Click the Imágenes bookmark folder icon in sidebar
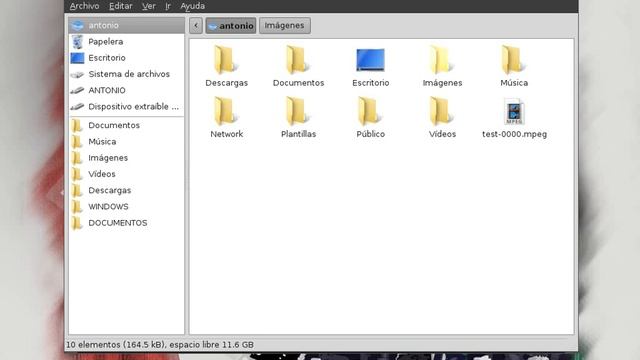This screenshot has height=360, width=640. [x=77, y=158]
